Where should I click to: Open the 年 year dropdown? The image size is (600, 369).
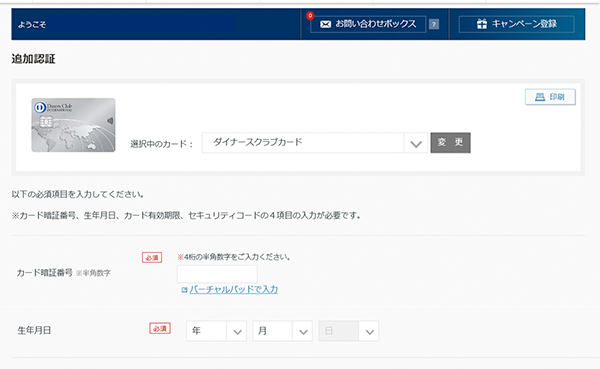coord(216,331)
